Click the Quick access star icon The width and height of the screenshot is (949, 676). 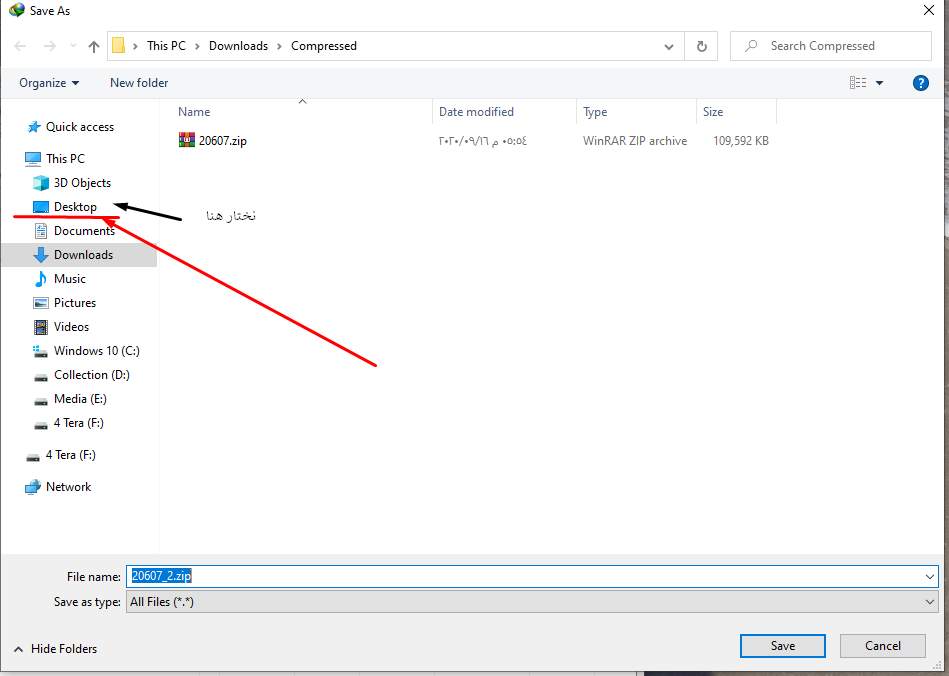34,127
